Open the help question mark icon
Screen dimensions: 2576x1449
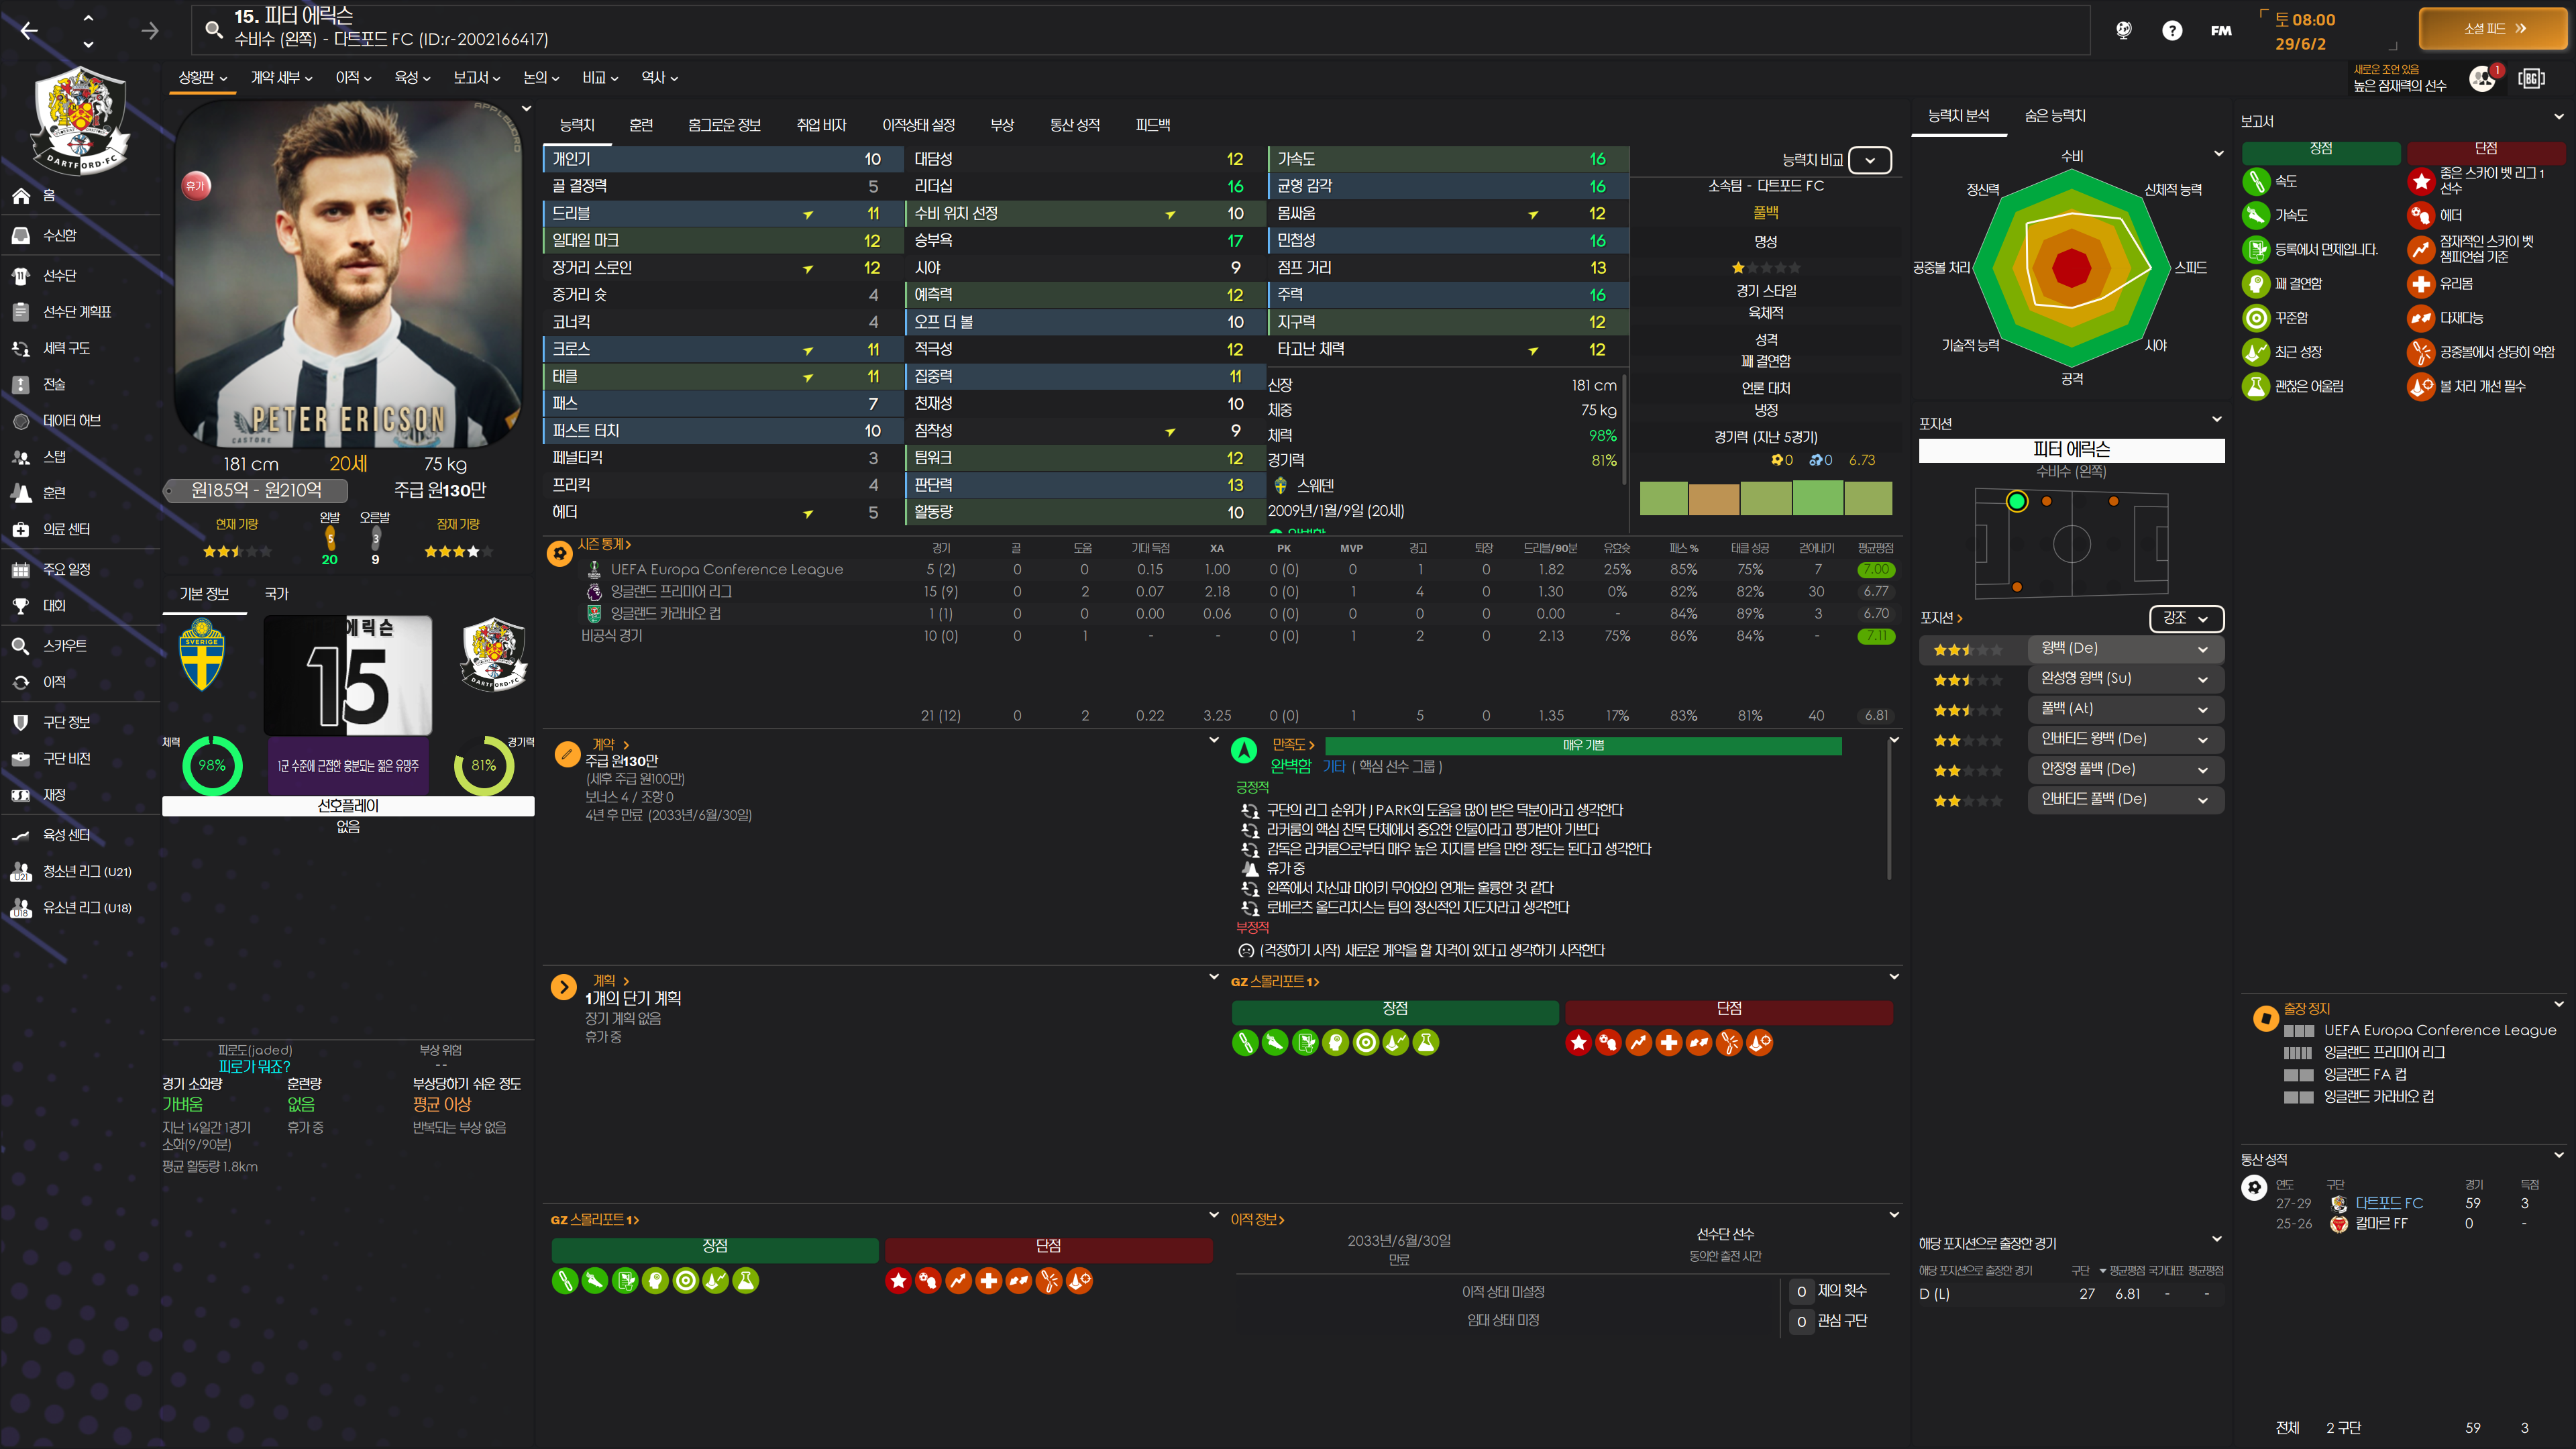(2171, 31)
